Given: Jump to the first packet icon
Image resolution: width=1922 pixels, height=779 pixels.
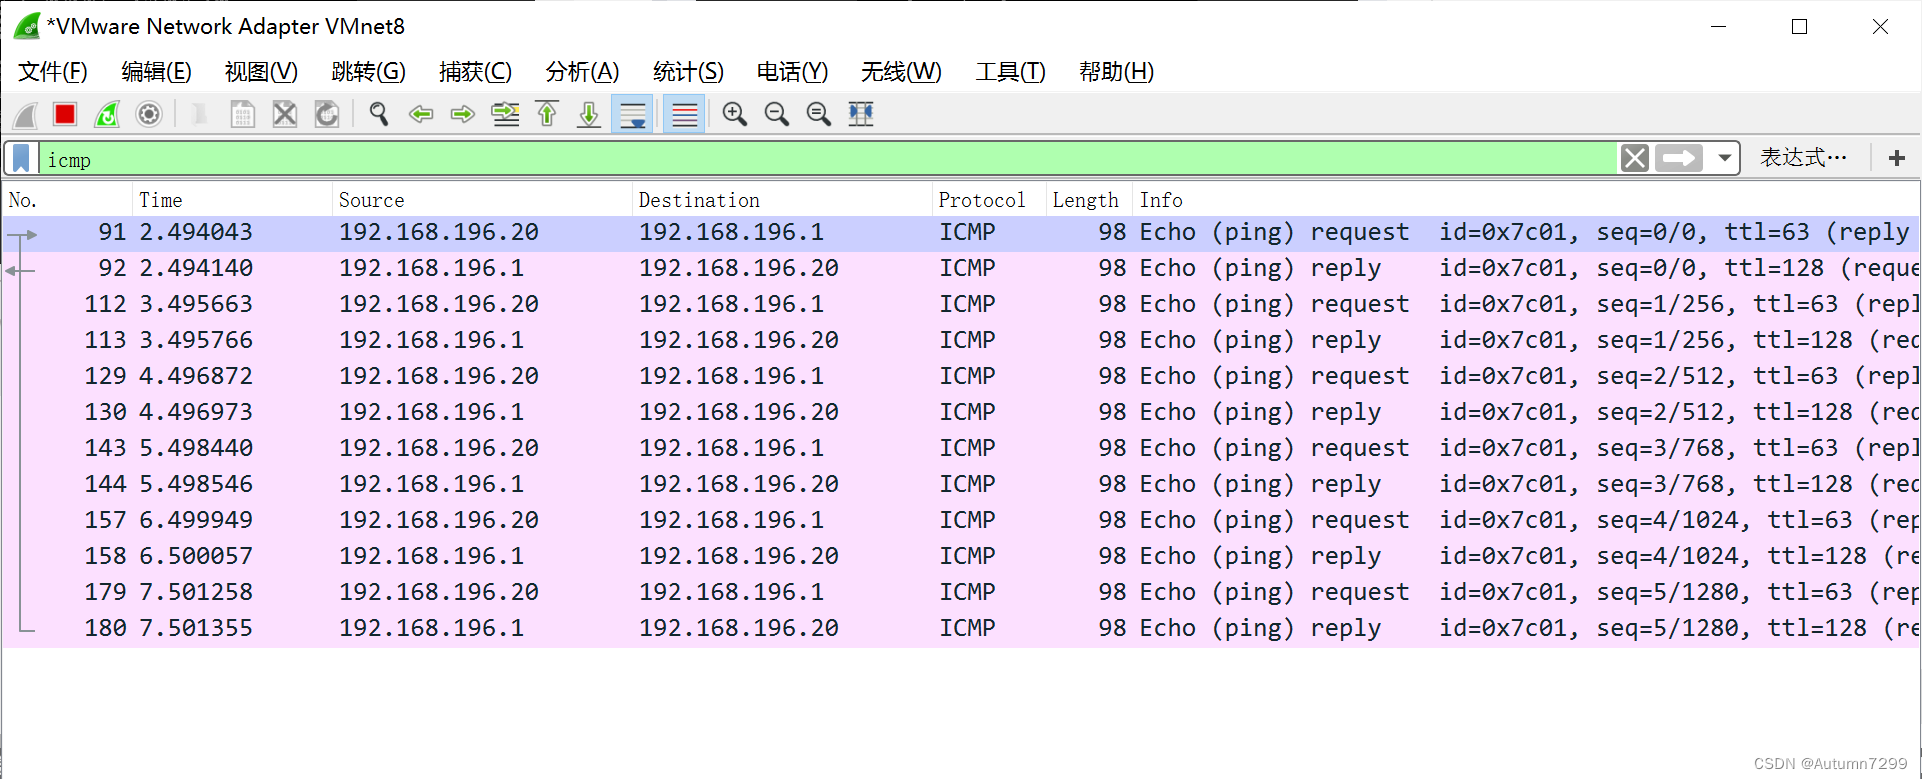Looking at the screenshot, I should (x=547, y=114).
